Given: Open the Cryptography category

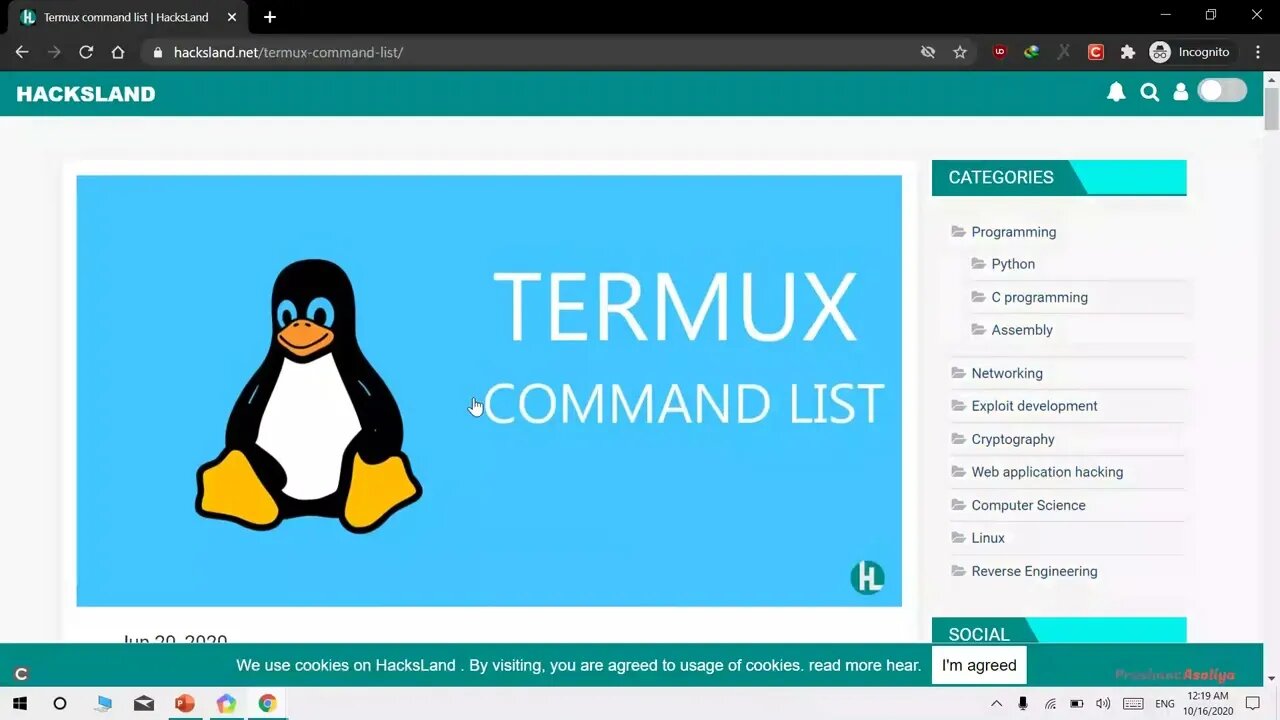Looking at the screenshot, I should (1013, 439).
